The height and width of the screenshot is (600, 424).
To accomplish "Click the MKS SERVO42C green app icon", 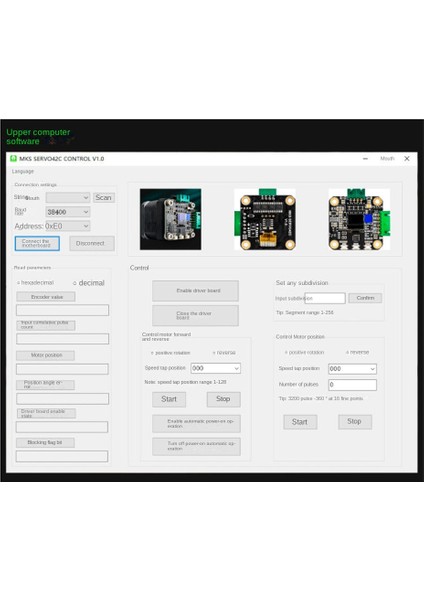I will click(13, 158).
